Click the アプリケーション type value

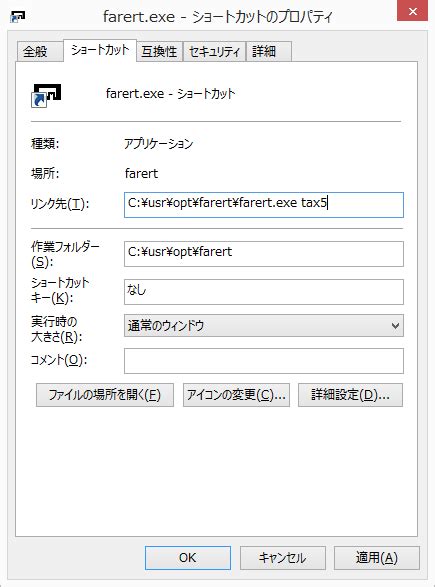pos(158,144)
